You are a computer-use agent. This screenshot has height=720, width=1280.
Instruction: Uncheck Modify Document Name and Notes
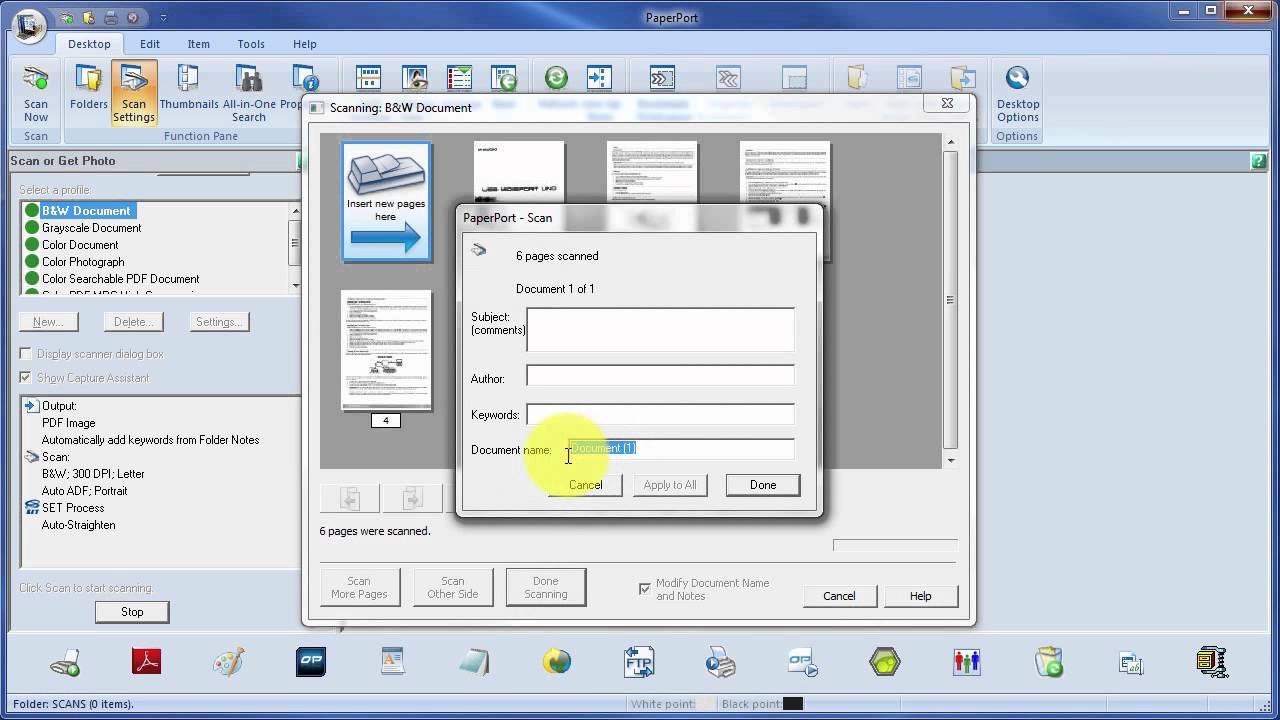[644, 589]
